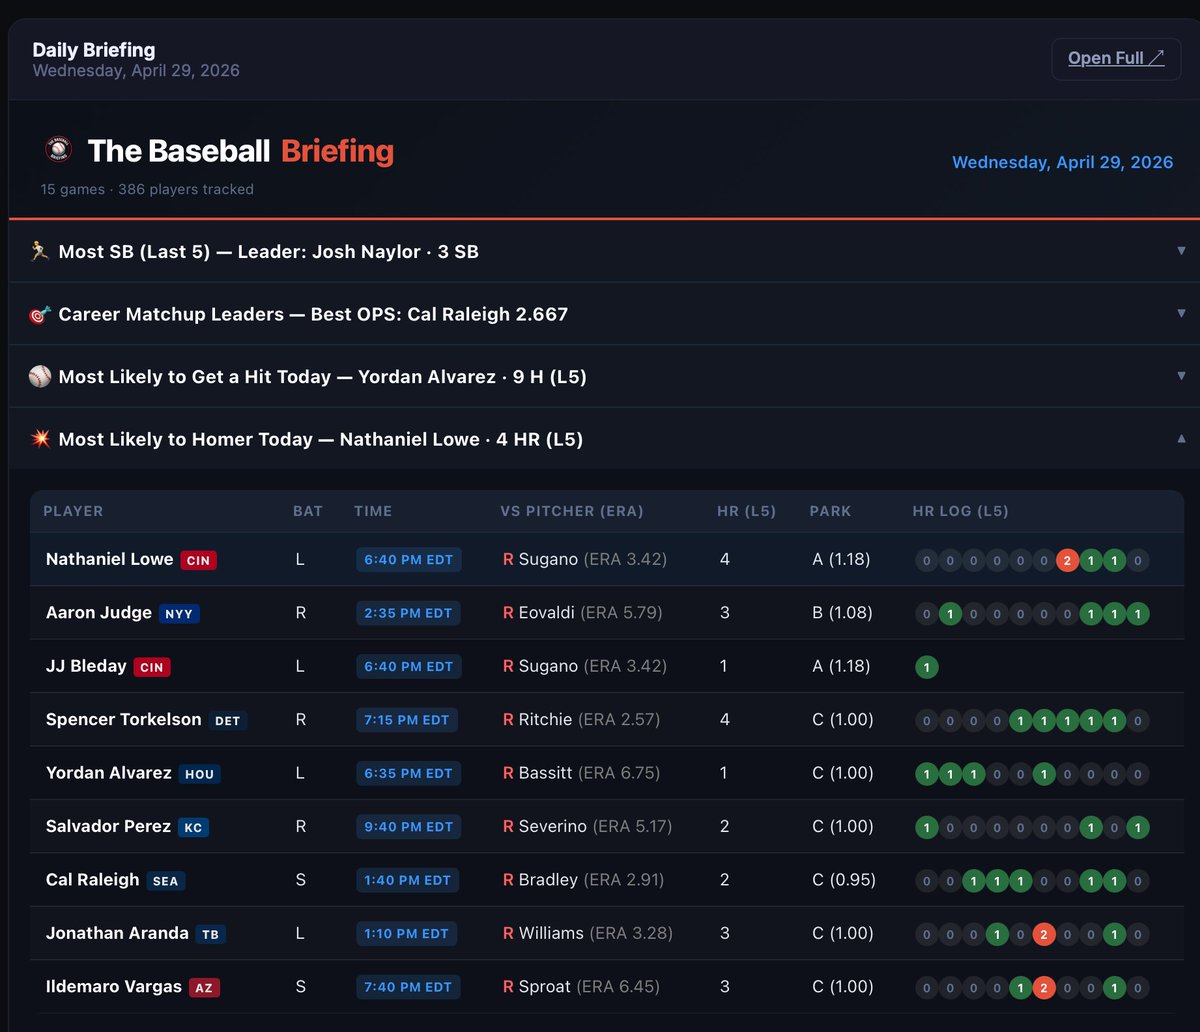
Task: Click the 9:40 PM EDT game time
Action: (409, 827)
